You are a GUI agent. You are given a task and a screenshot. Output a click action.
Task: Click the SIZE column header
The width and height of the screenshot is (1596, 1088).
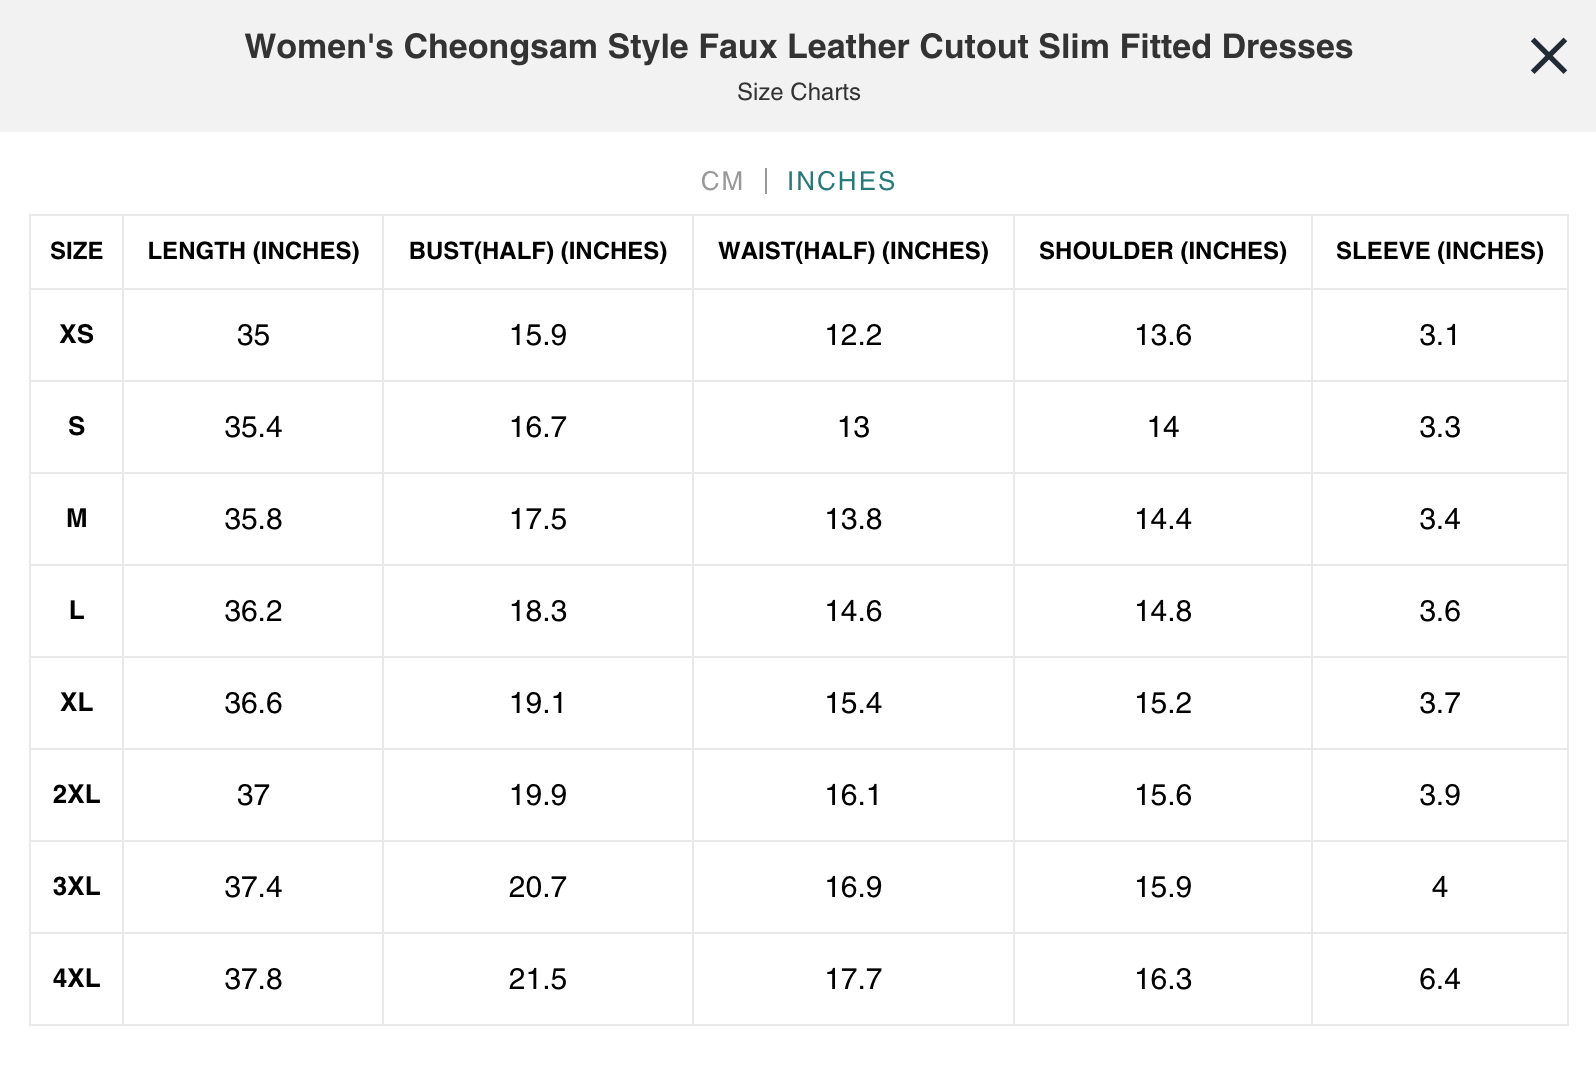pyautogui.click(x=75, y=251)
